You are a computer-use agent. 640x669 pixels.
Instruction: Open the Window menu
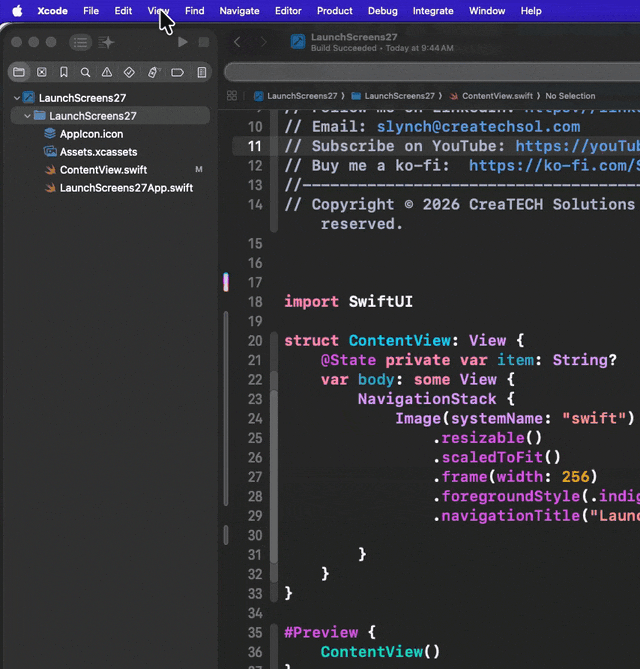pyautogui.click(x=487, y=11)
